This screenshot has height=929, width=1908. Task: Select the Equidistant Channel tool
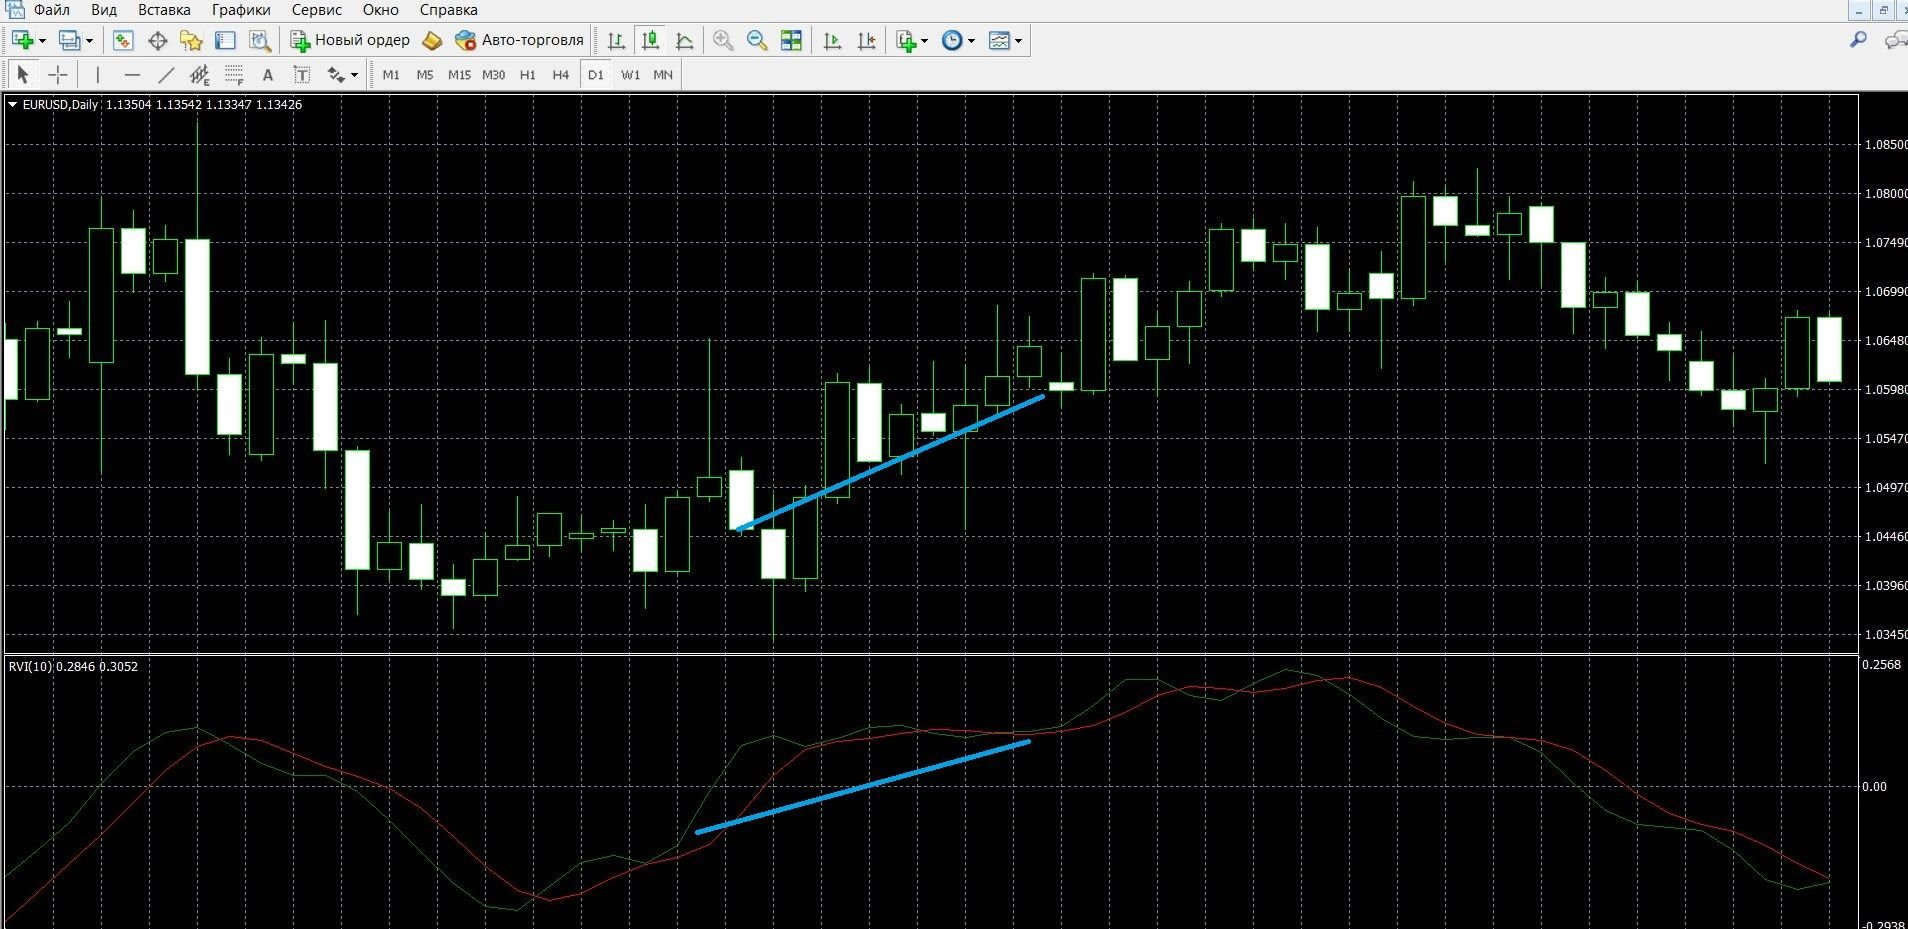pyautogui.click(x=200, y=75)
